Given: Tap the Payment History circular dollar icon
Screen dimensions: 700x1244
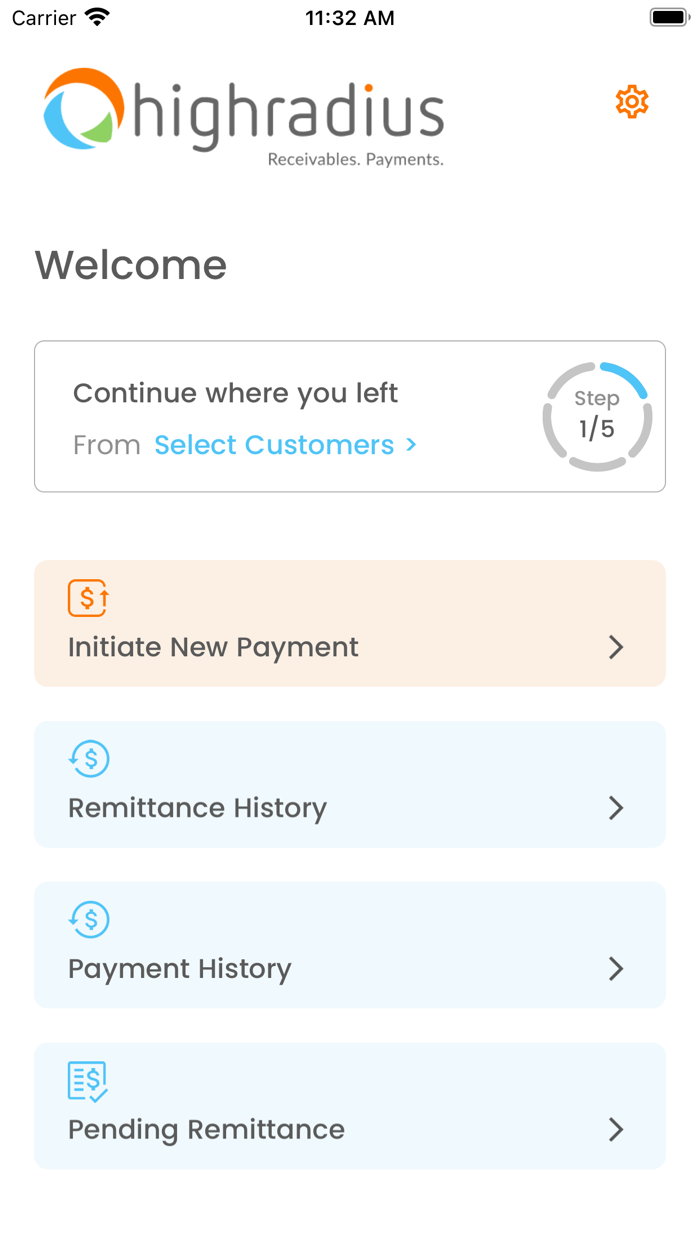Looking at the screenshot, I should pyautogui.click(x=89, y=920).
